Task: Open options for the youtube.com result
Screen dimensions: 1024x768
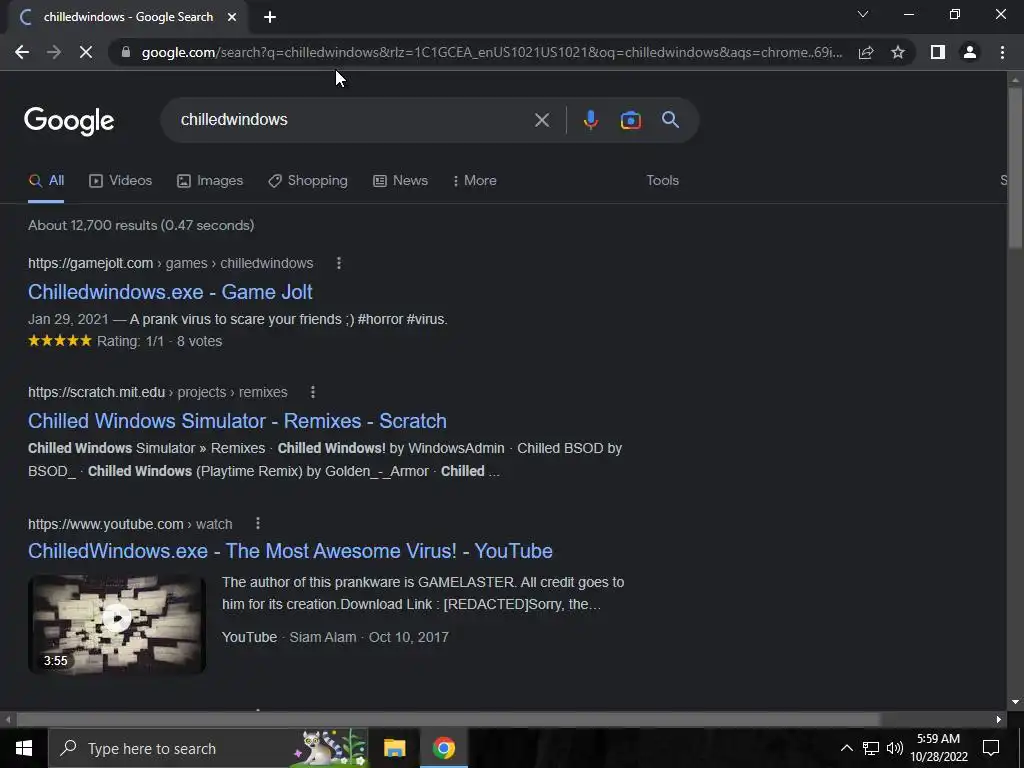Action: click(x=258, y=524)
